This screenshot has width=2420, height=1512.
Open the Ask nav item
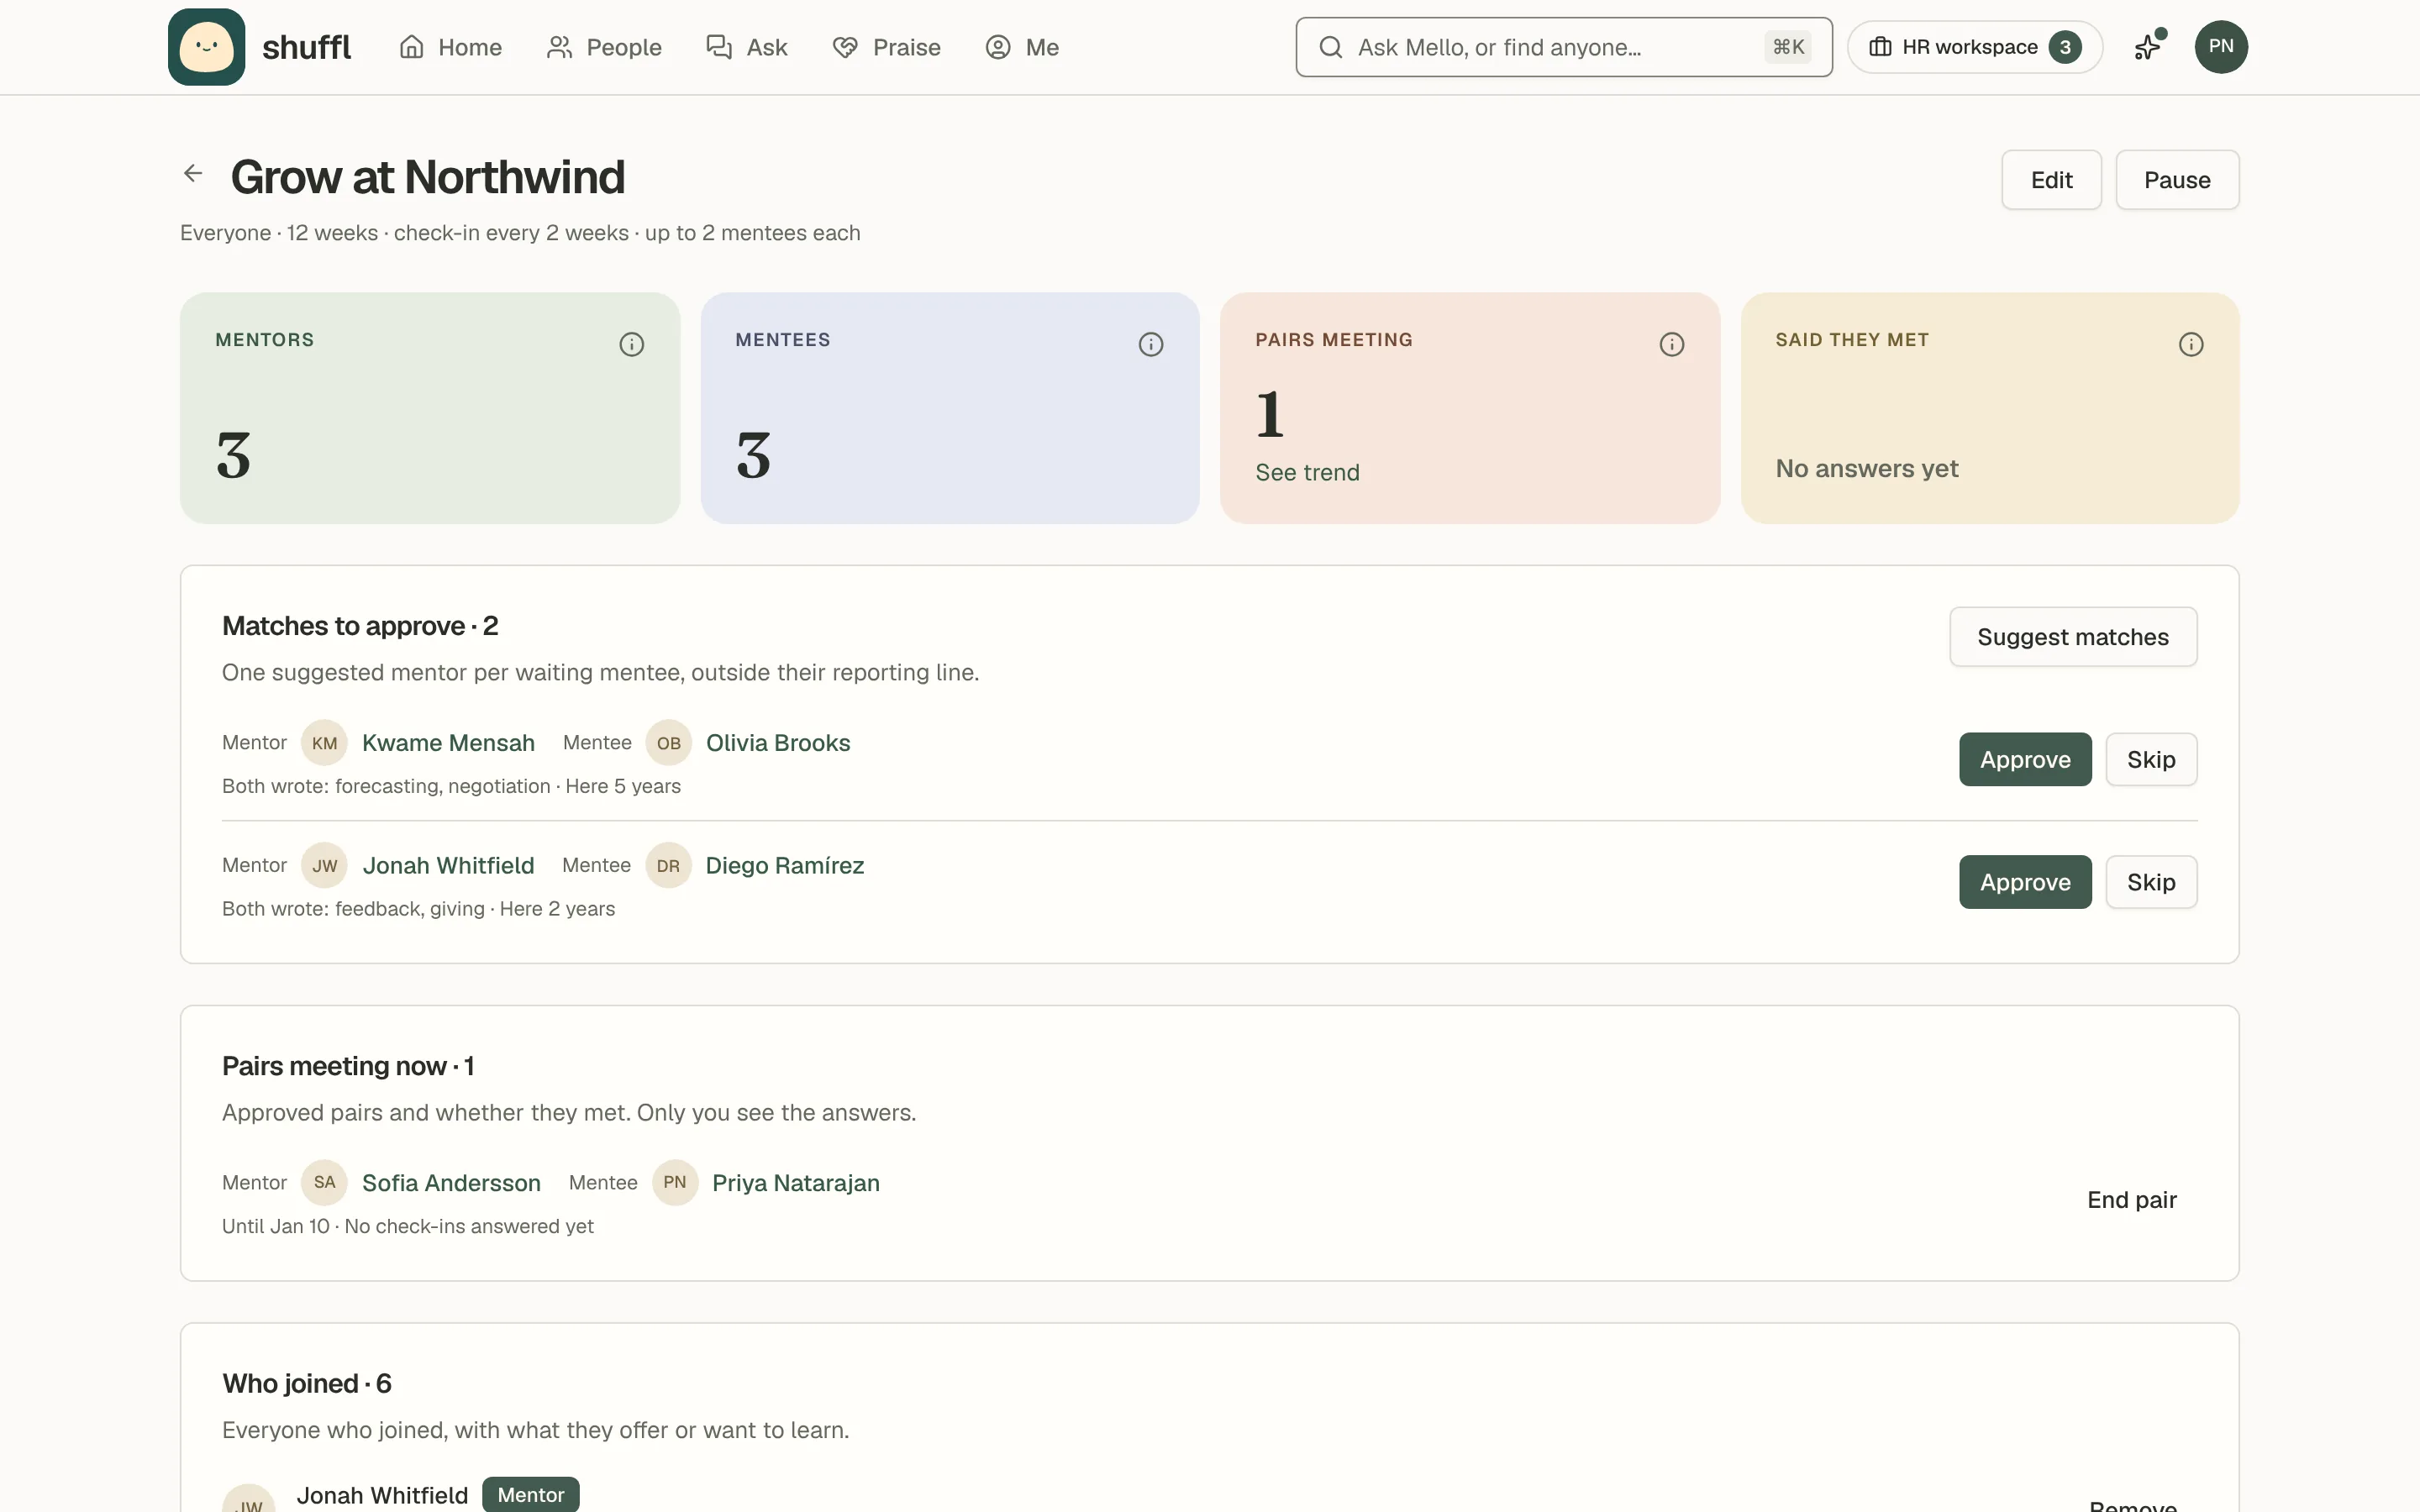coord(747,47)
